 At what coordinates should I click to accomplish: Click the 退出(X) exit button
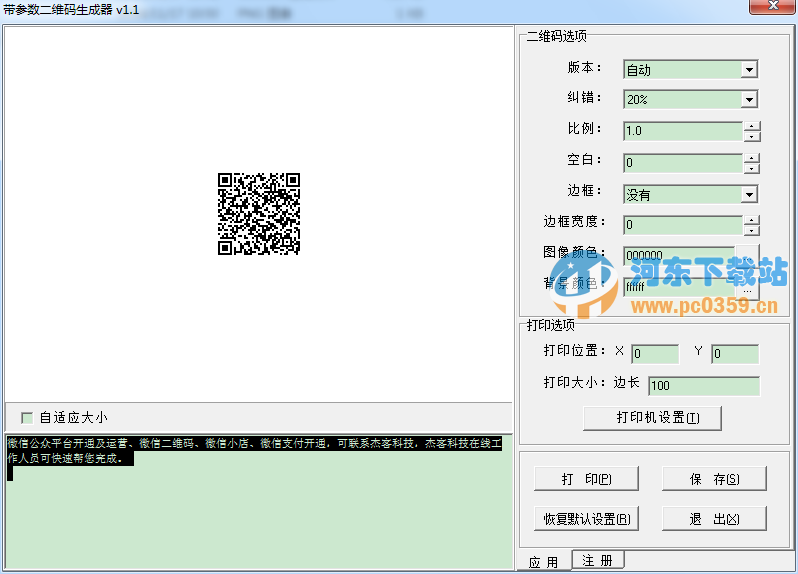pos(714,519)
